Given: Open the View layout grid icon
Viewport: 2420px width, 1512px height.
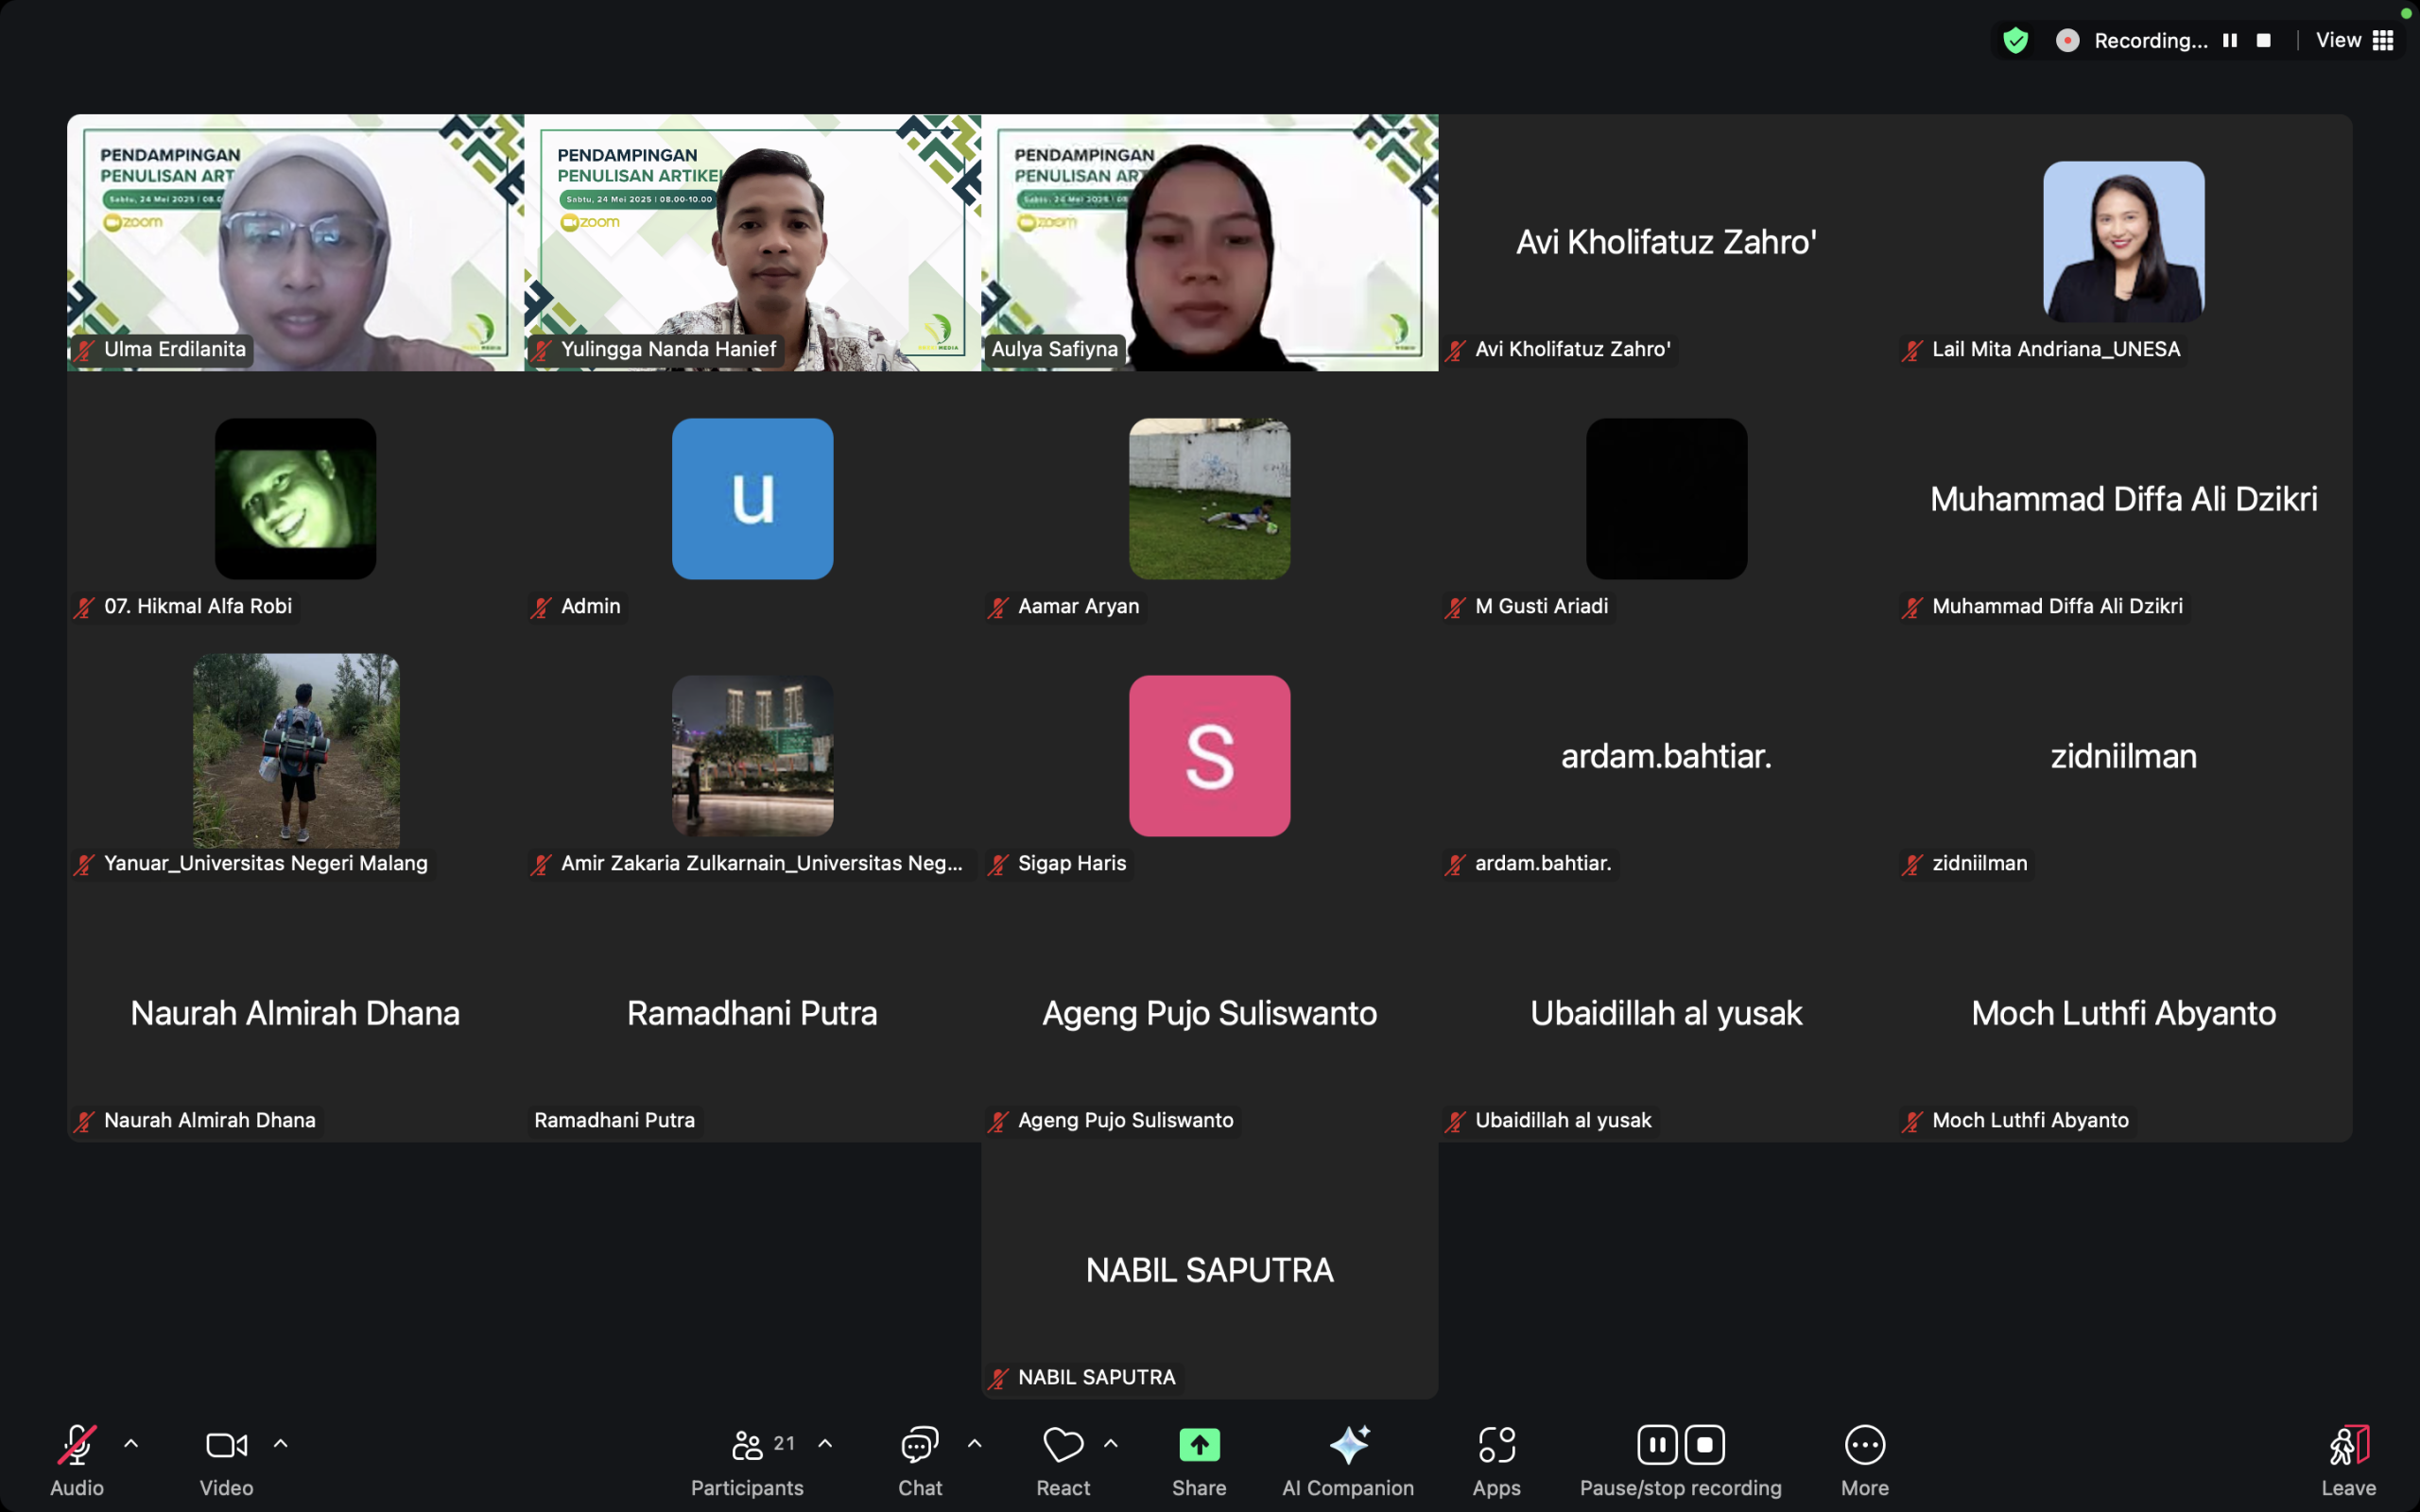Looking at the screenshot, I should pyautogui.click(x=2384, y=40).
